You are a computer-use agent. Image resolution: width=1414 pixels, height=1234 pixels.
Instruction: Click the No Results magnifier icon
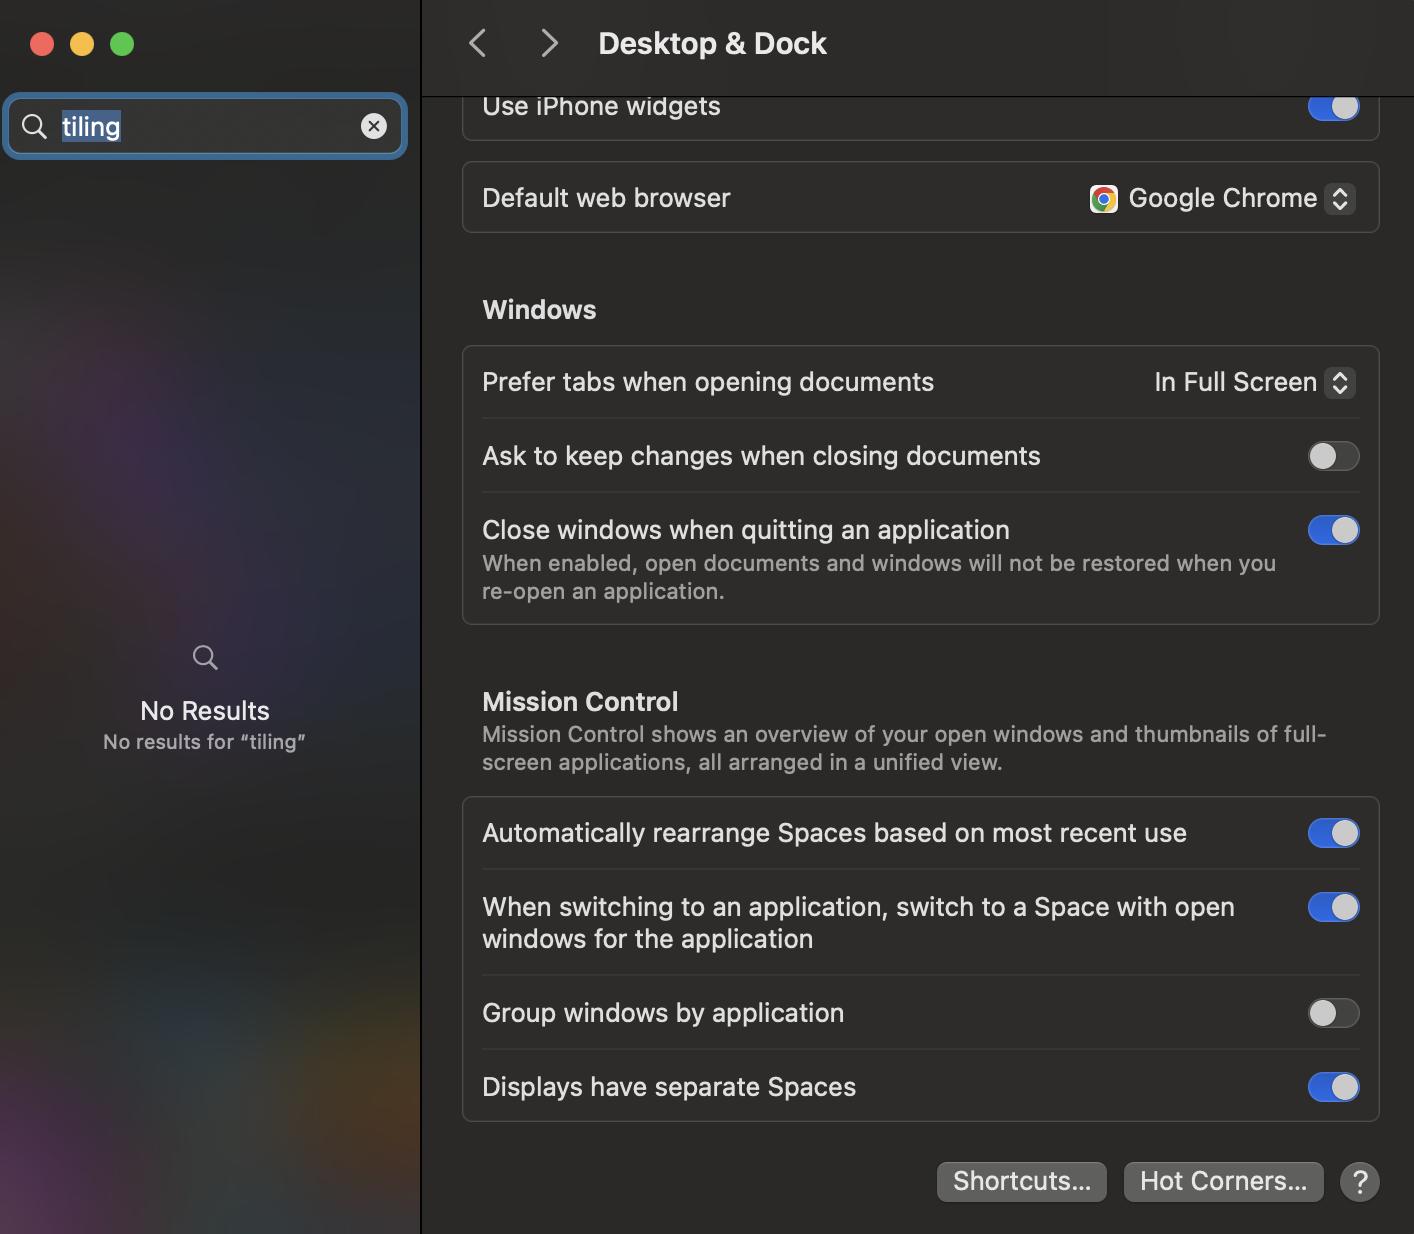(204, 657)
